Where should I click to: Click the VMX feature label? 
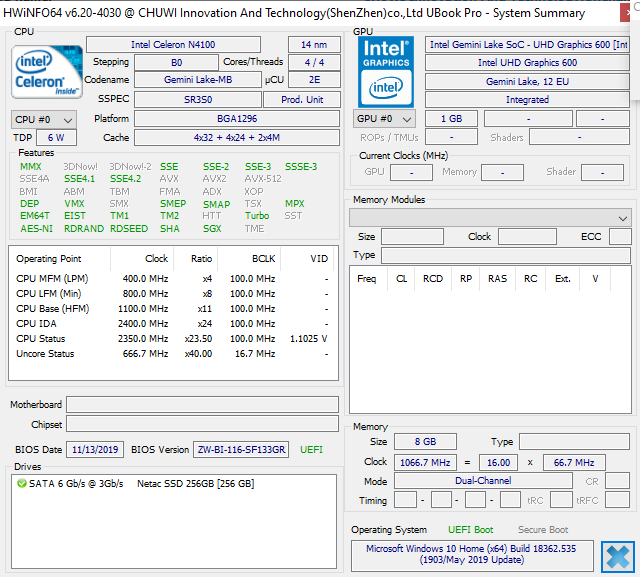74,204
